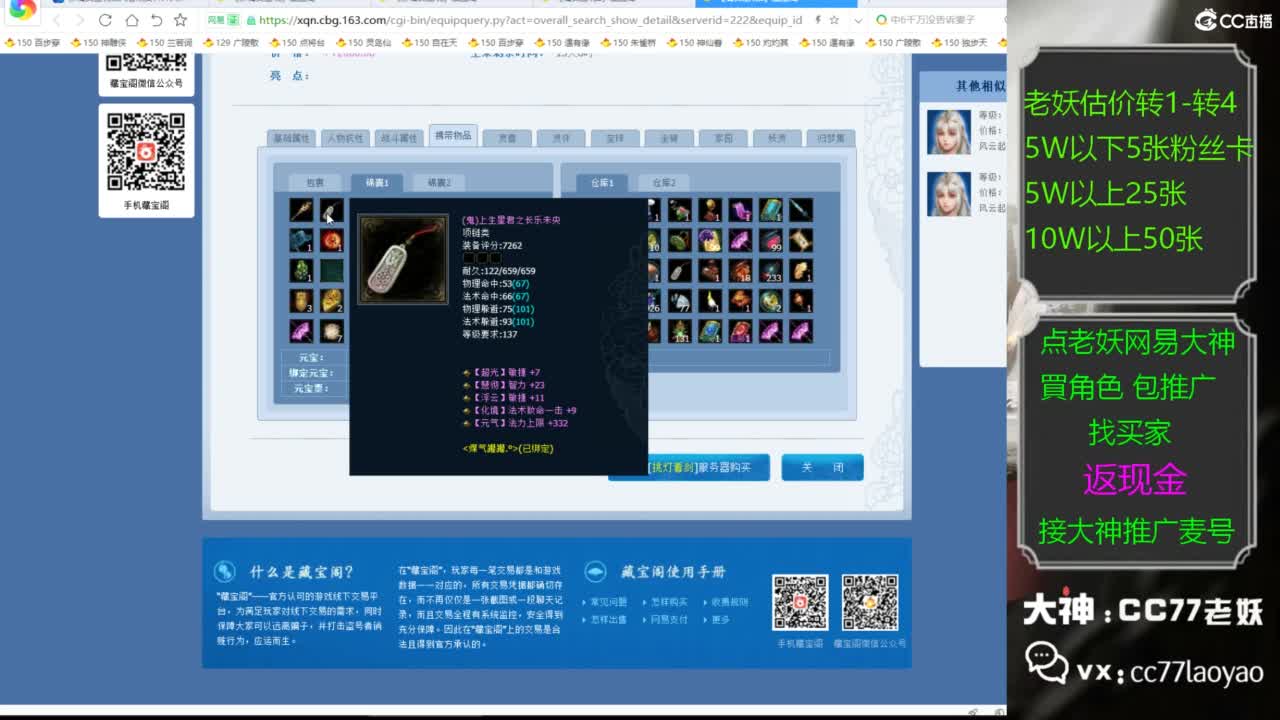
Task: Click the green tree item with count 131
Action: point(680,330)
